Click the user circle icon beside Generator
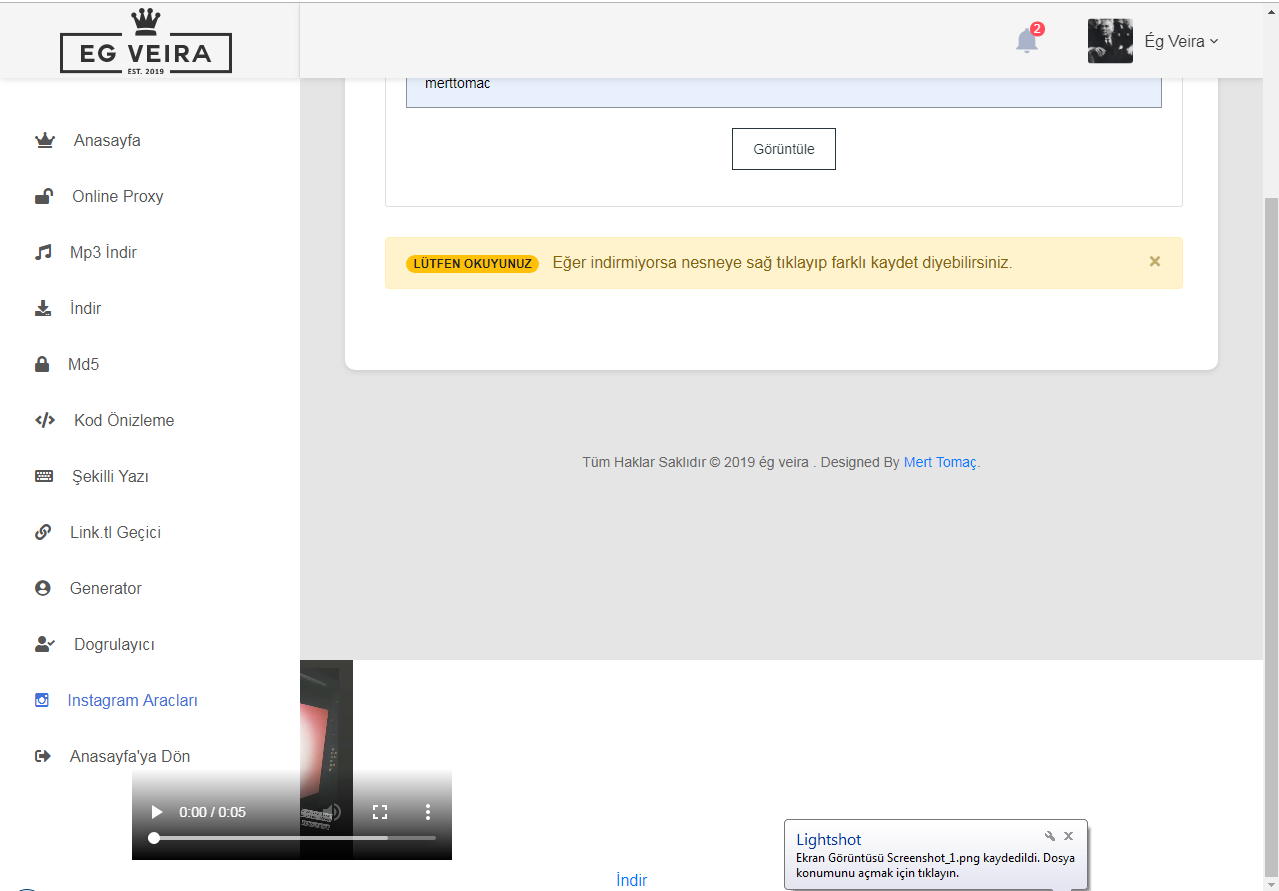Image resolution: width=1279 pixels, height=891 pixels. click(42, 588)
